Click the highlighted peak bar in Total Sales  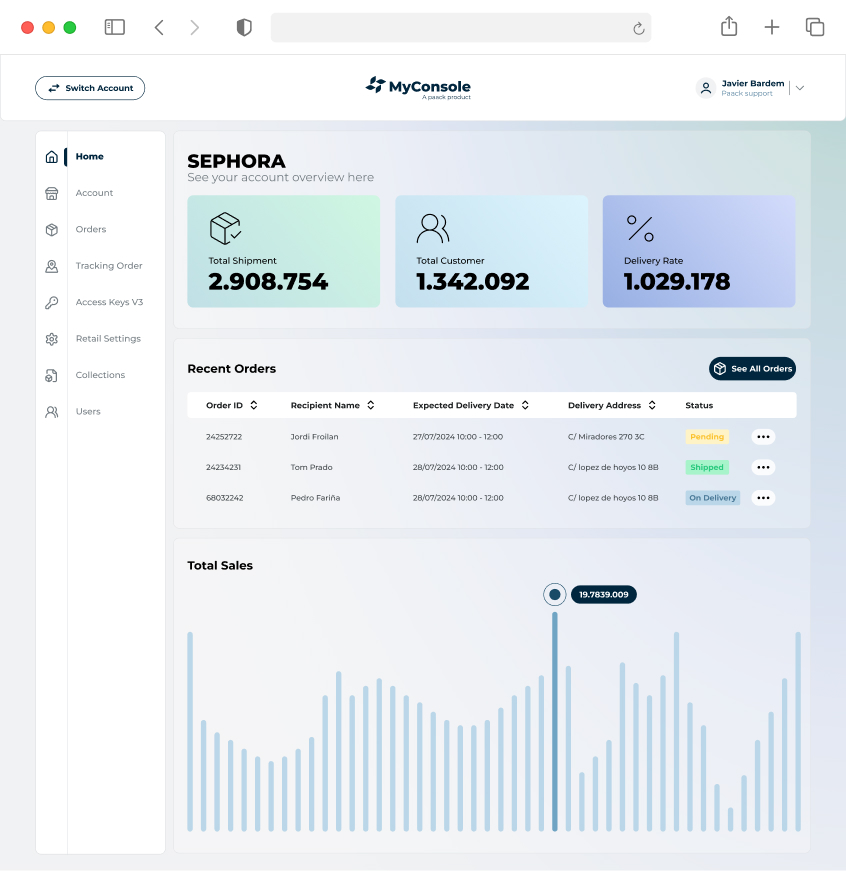[555, 720]
